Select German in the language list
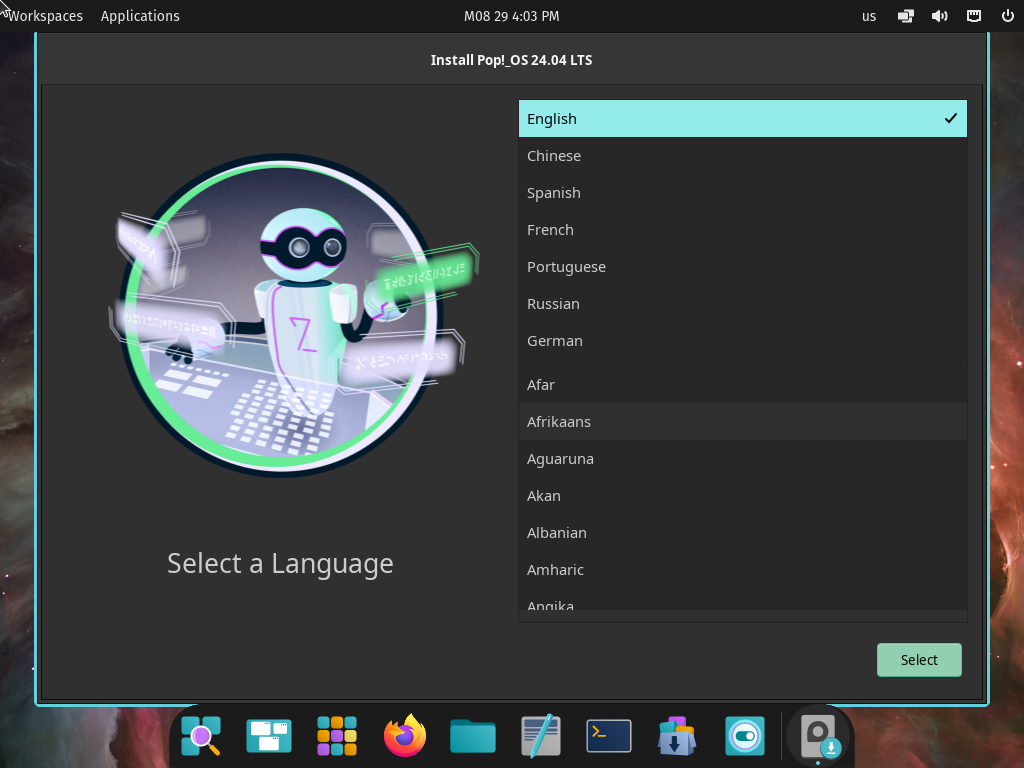This screenshot has height=768, width=1024. pyautogui.click(x=743, y=341)
